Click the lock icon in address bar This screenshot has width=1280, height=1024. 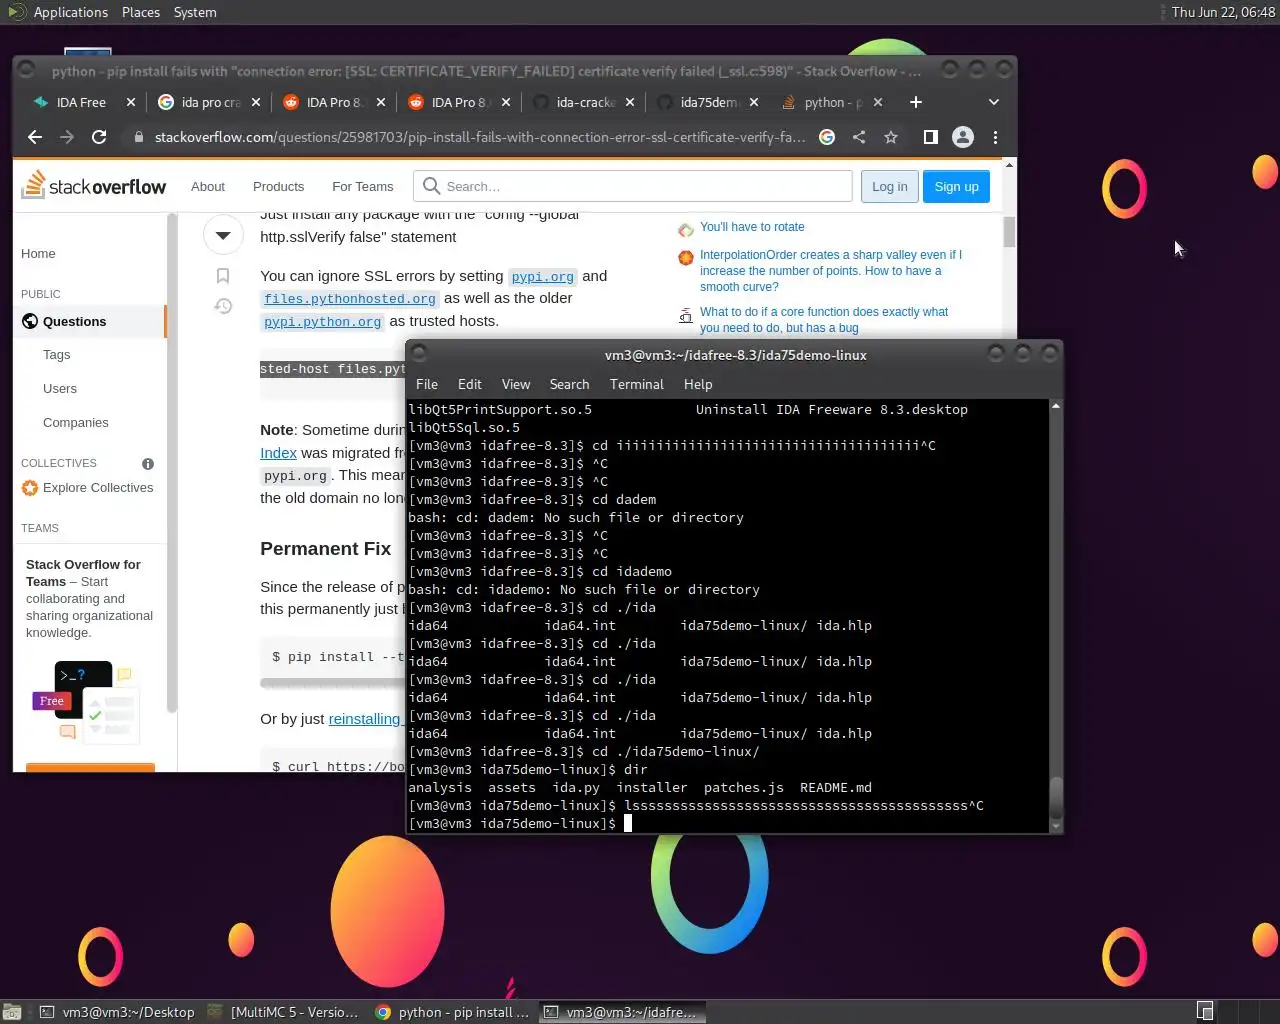pos(139,137)
